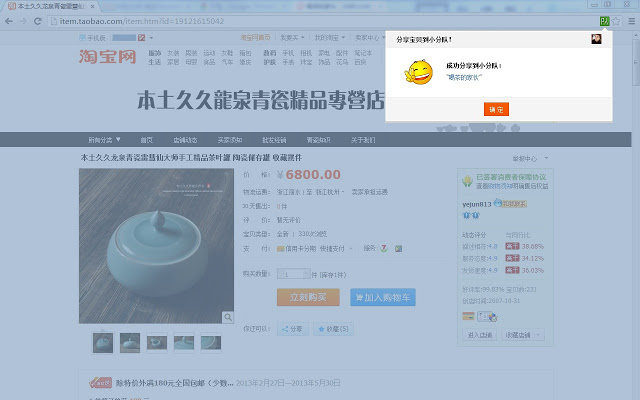Click the 7-day return service icon
This screenshot has width=640, height=400.
click(384, 248)
